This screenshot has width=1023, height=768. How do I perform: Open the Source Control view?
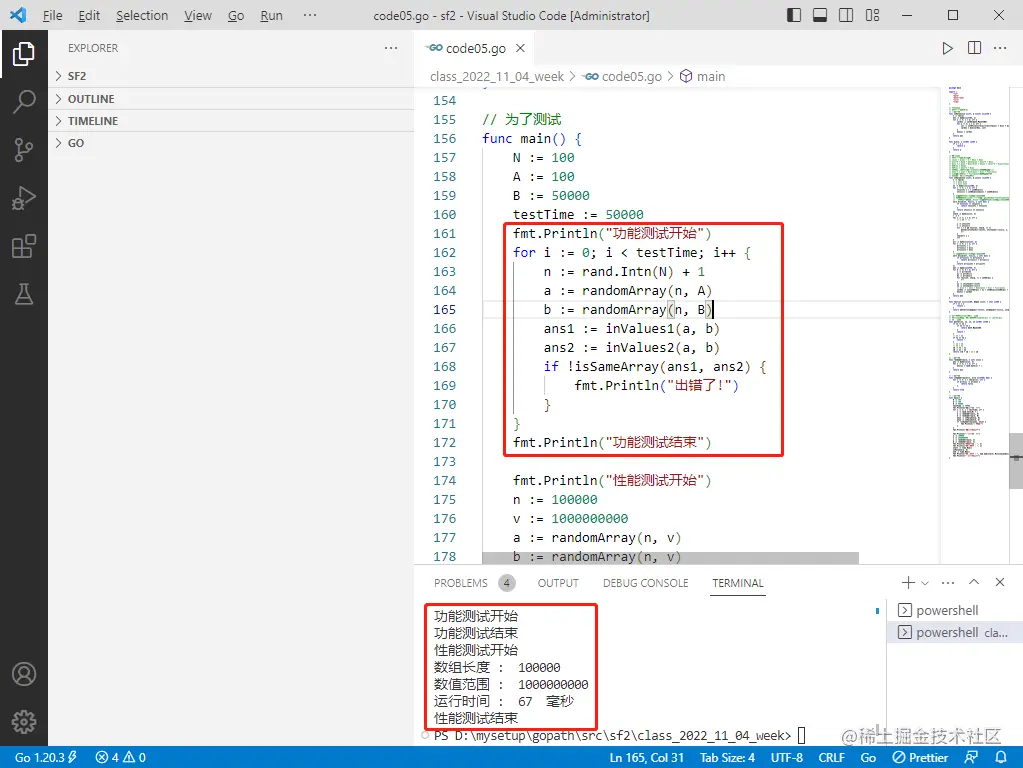23,150
